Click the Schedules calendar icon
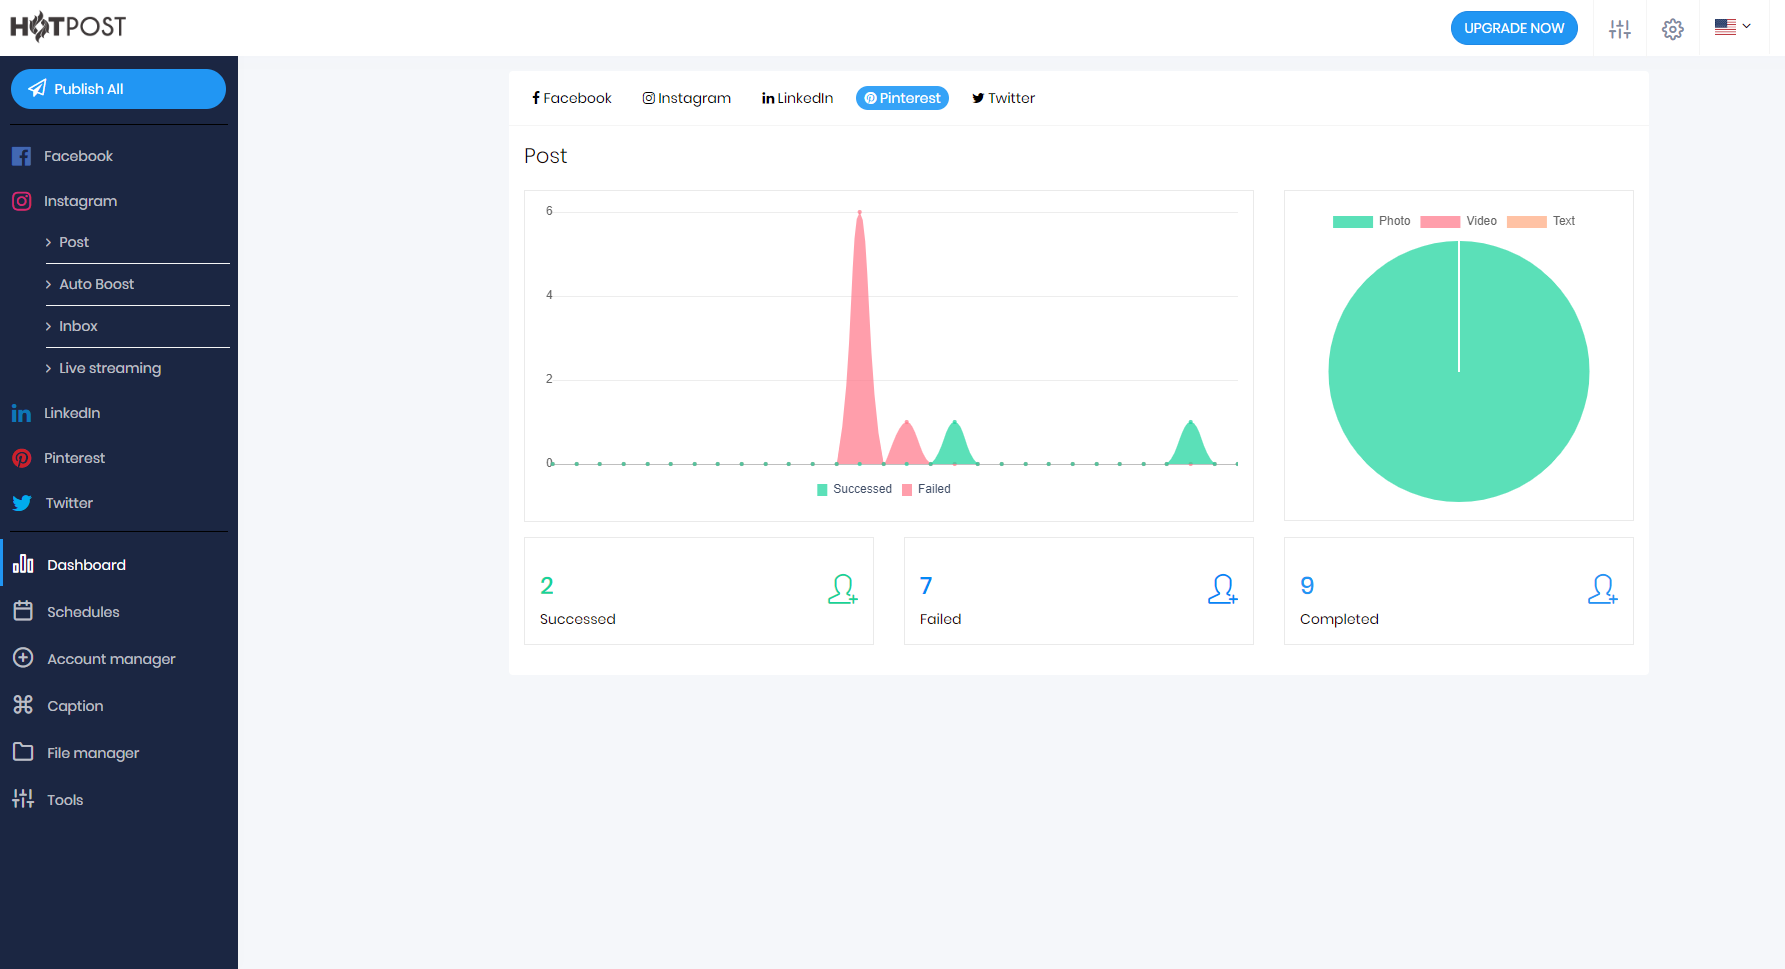 pyautogui.click(x=23, y=611)
